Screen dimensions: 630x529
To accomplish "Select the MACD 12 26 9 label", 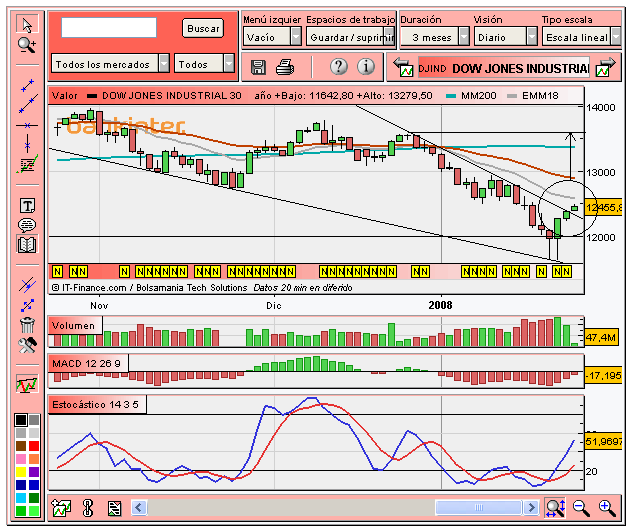I will point(86,364).
